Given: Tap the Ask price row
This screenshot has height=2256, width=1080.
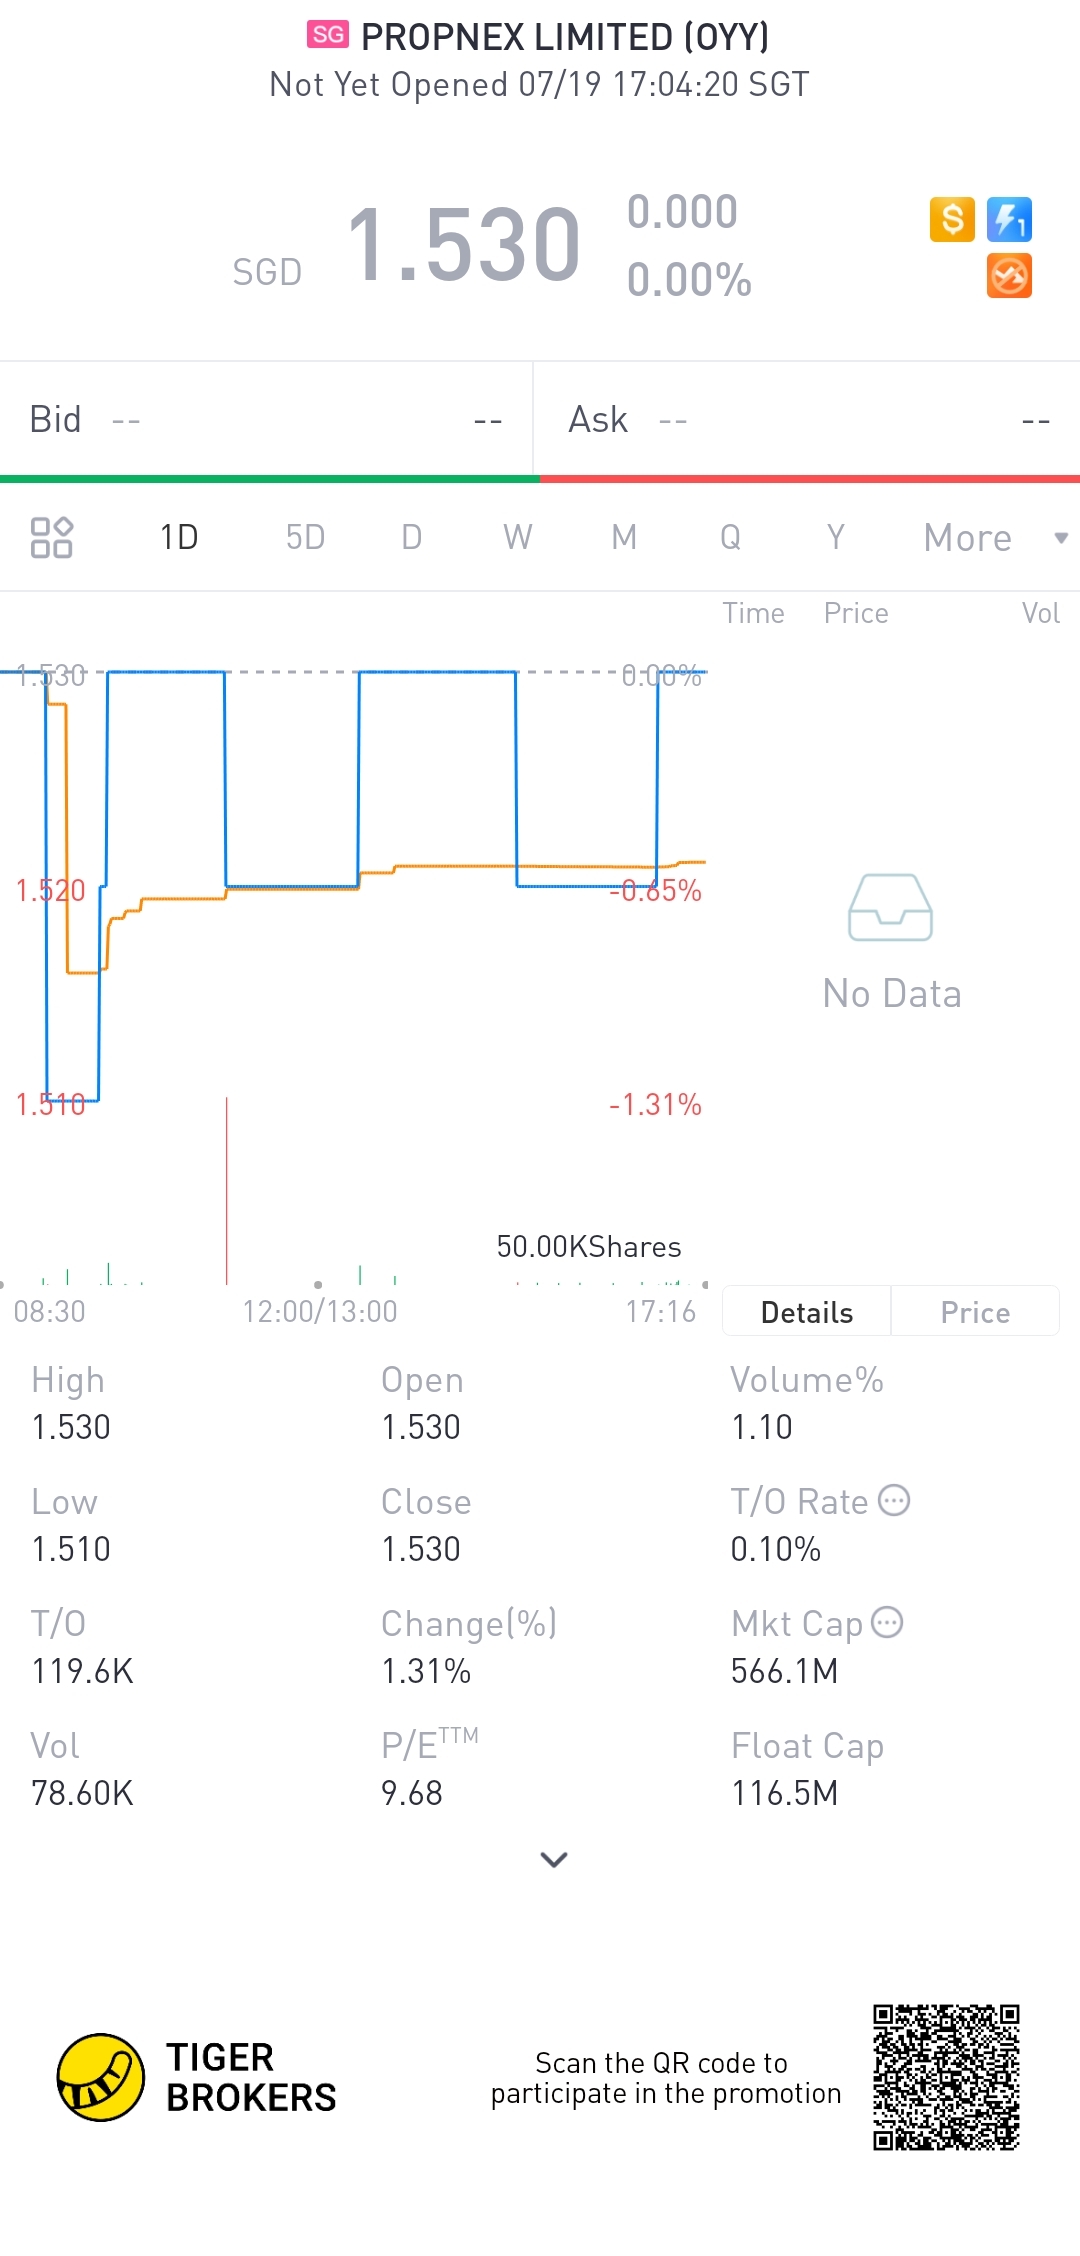Looking at the screenshot, I should [x=808, y=420].
